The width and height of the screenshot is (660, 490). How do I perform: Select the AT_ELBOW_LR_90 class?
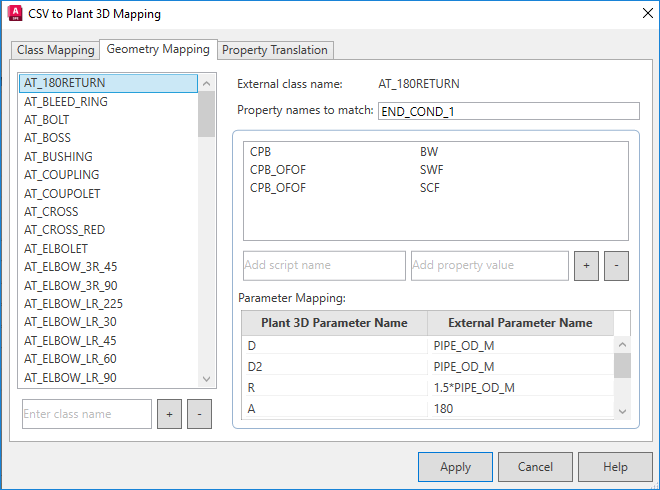(108, 377)
